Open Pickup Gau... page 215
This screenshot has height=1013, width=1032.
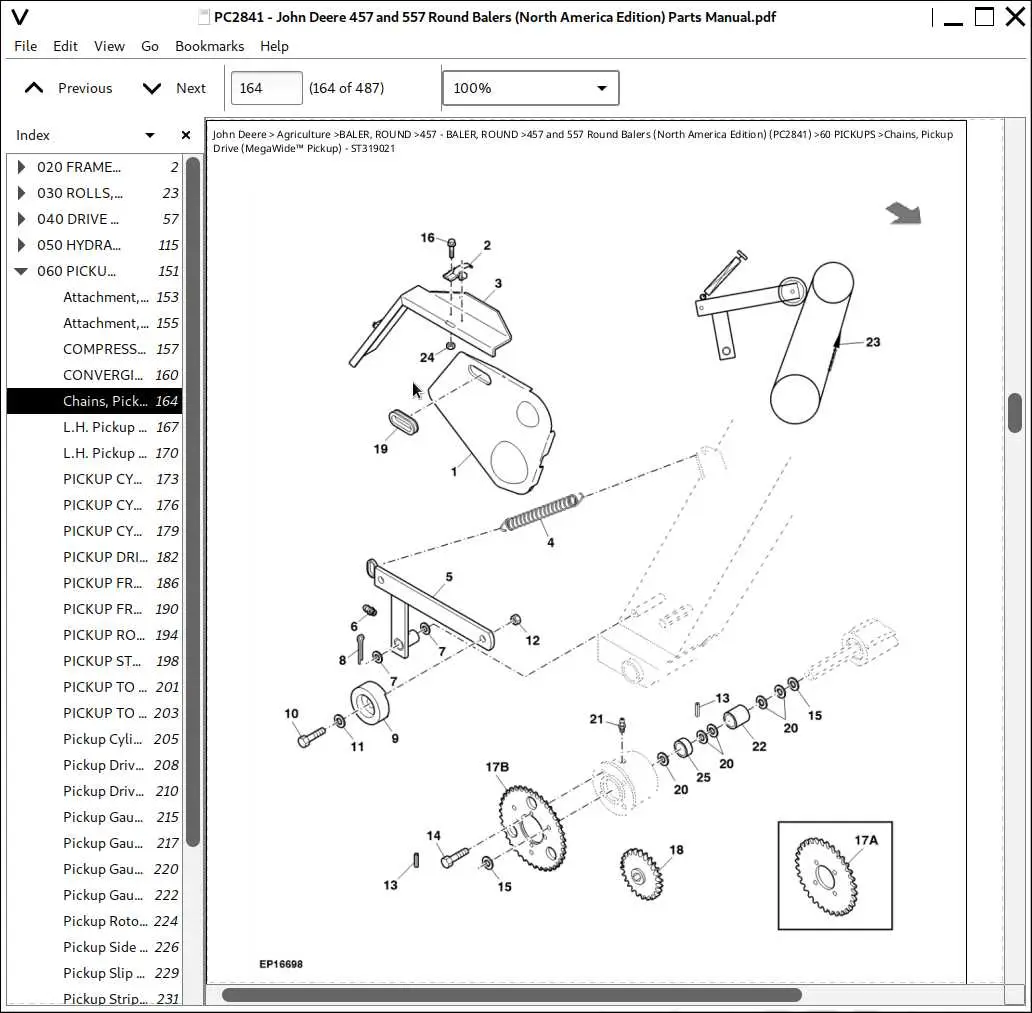coord(94,817)
